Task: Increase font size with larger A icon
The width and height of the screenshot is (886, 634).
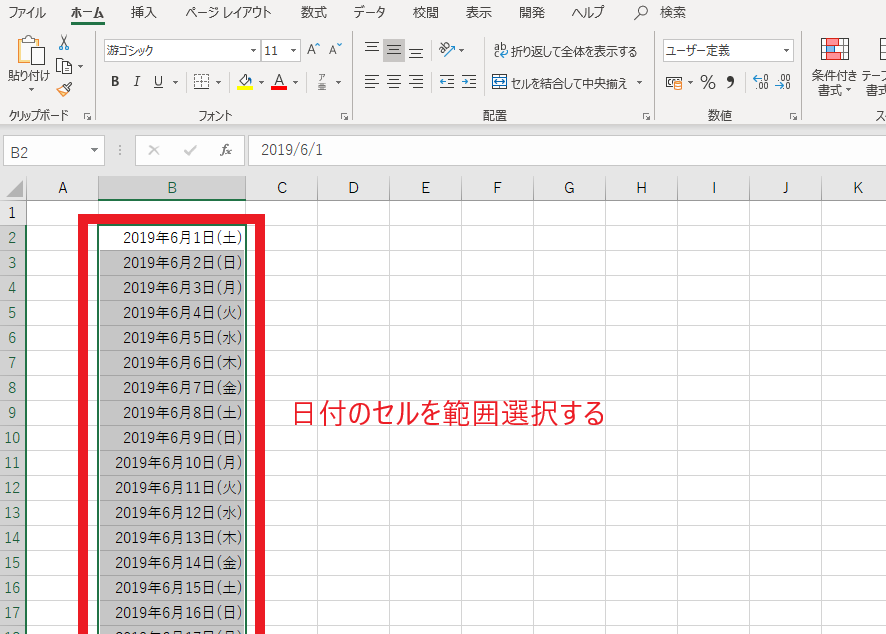Action: (313, 50)
